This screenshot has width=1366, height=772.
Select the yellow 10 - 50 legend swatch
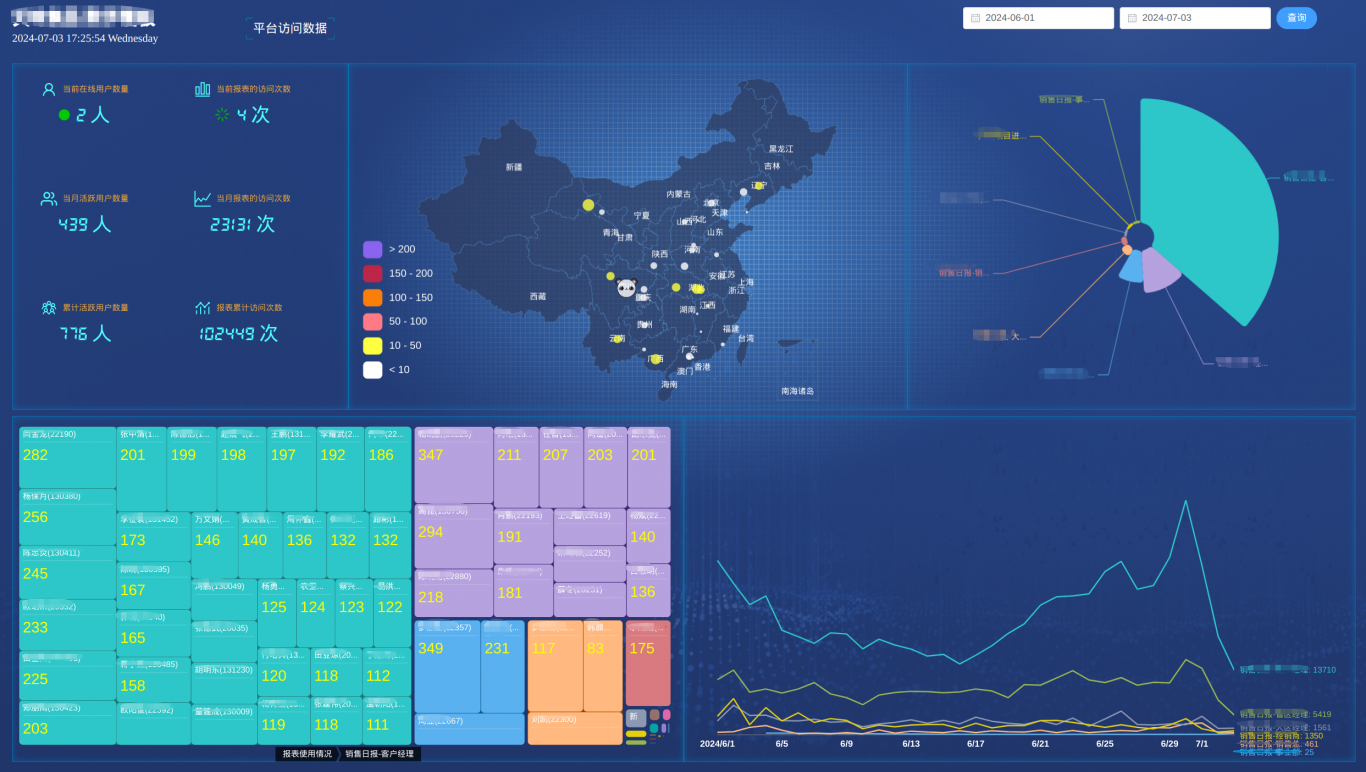pos(373,345)
